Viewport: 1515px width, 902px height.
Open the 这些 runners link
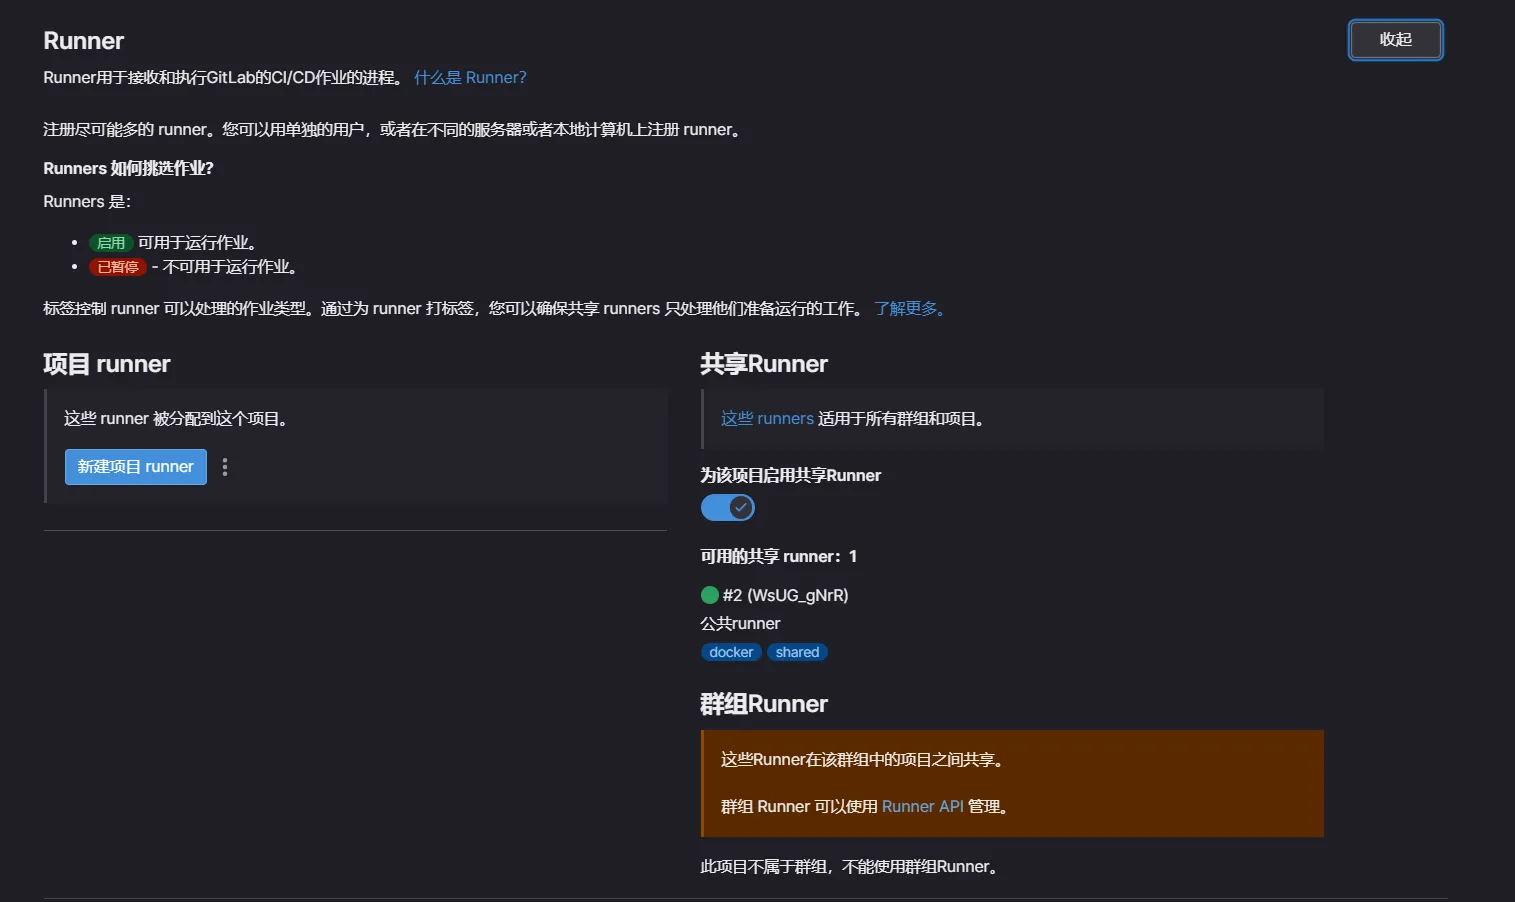767,419
